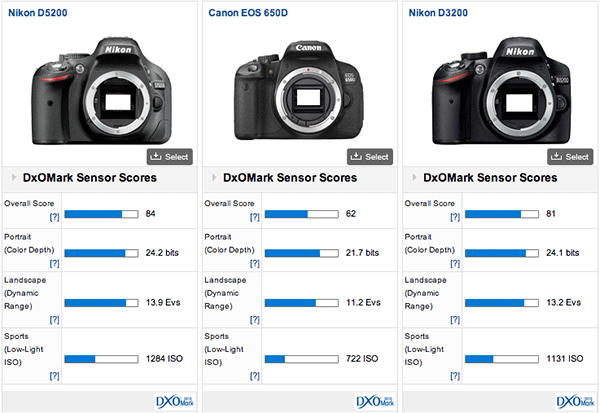Viewport: 600px width, 413px height.
Task: Click the DxOMark logo under Nikon D5200
Action: point(175,402)
